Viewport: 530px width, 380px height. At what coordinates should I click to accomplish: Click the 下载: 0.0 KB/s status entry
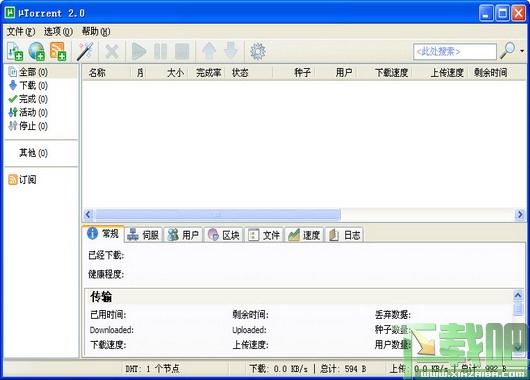[279, 368]
